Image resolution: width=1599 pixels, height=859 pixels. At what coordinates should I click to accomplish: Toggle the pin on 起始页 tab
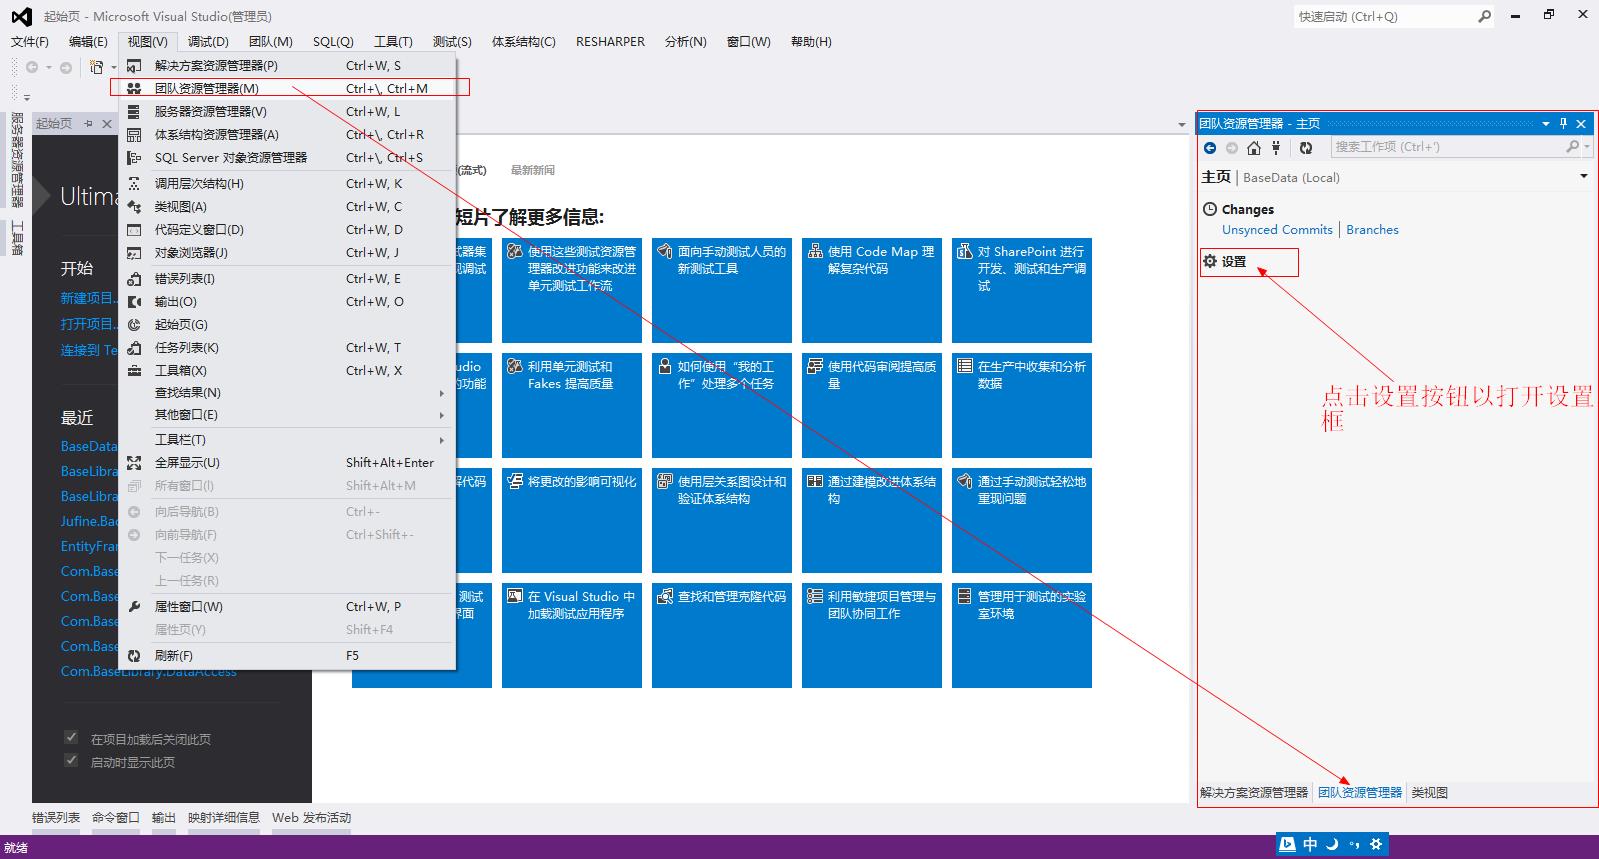click(88, 124)
